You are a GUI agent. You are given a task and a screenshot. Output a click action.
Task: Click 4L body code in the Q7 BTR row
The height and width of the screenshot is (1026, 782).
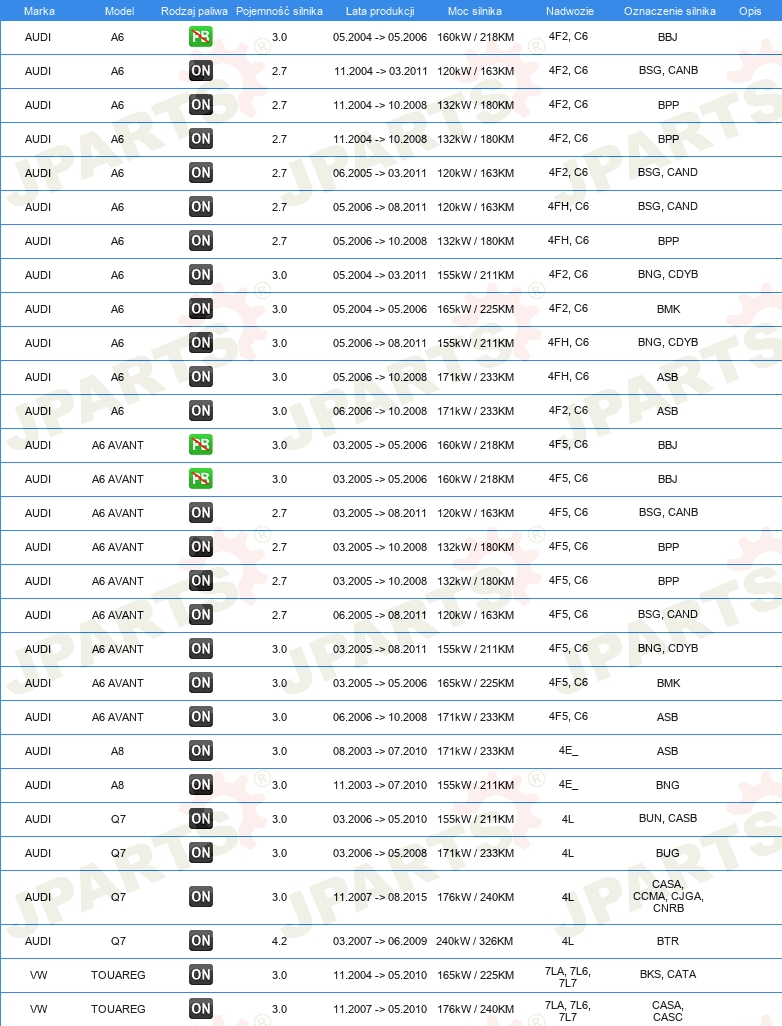pyautogui.click(x=568, y=941)
